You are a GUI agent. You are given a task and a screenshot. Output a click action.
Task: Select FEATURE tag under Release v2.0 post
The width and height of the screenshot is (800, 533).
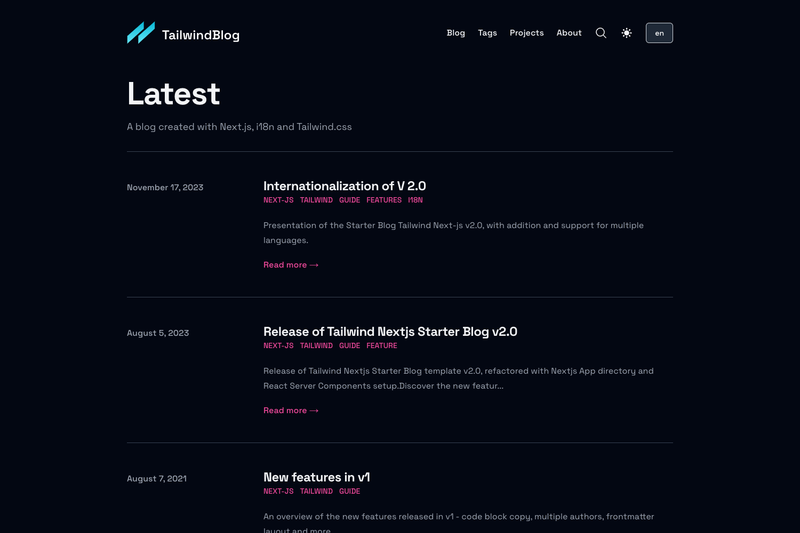click(x=382, y=346)
